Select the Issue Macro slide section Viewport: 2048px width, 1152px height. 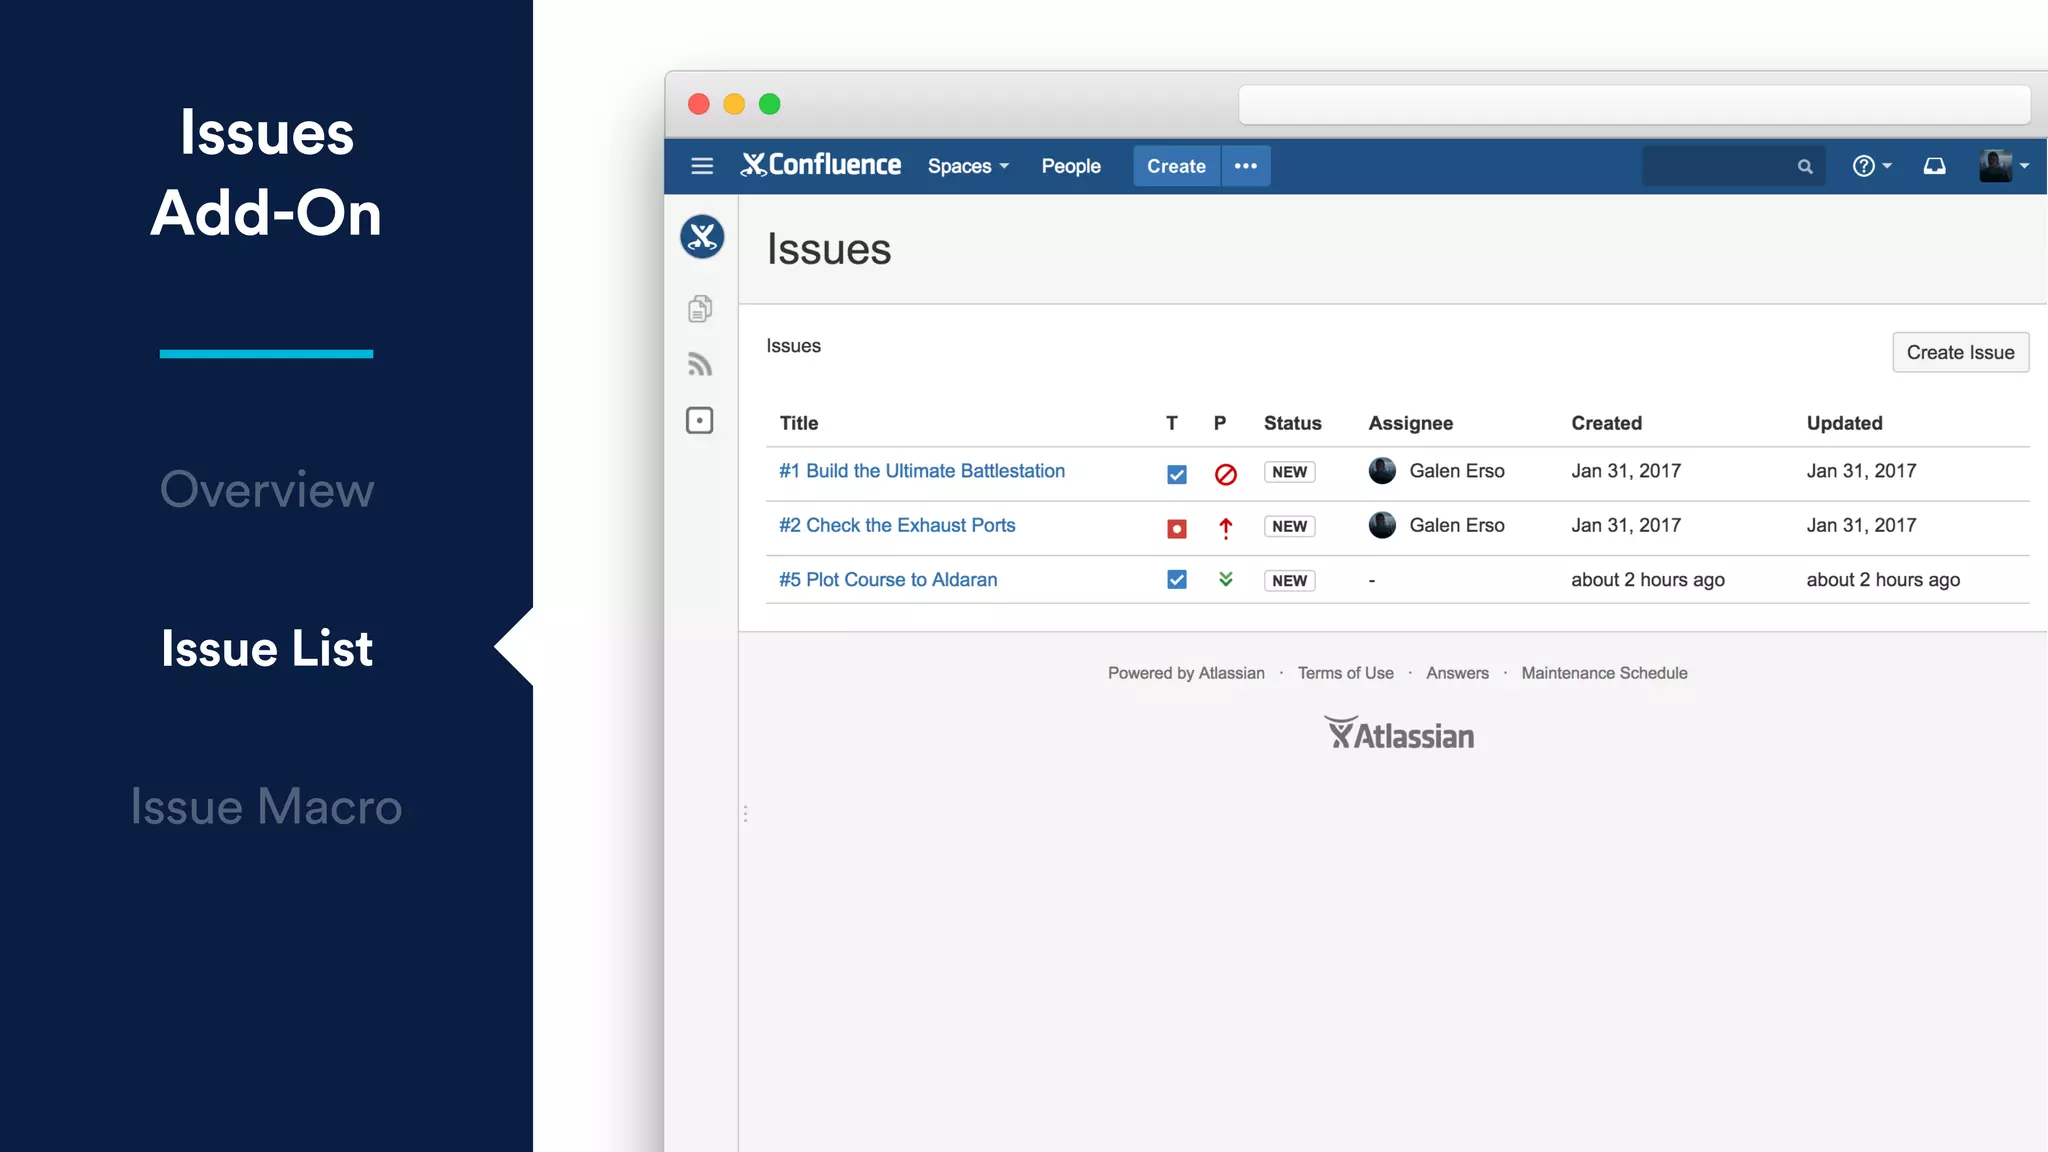pos(267,806)
